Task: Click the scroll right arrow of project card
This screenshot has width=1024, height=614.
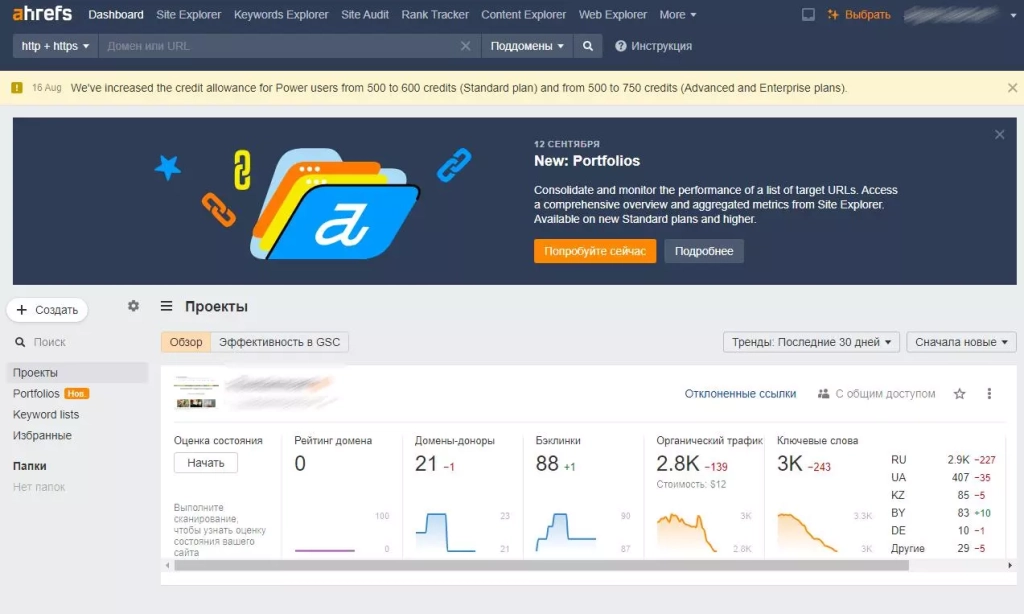Action: [1010, 566]
